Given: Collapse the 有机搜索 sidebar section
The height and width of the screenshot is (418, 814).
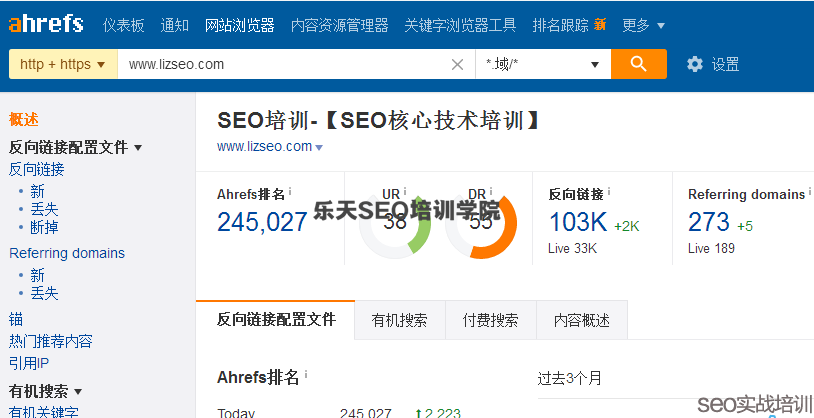Looking at the screenshot, I should (x=78, y=391).
